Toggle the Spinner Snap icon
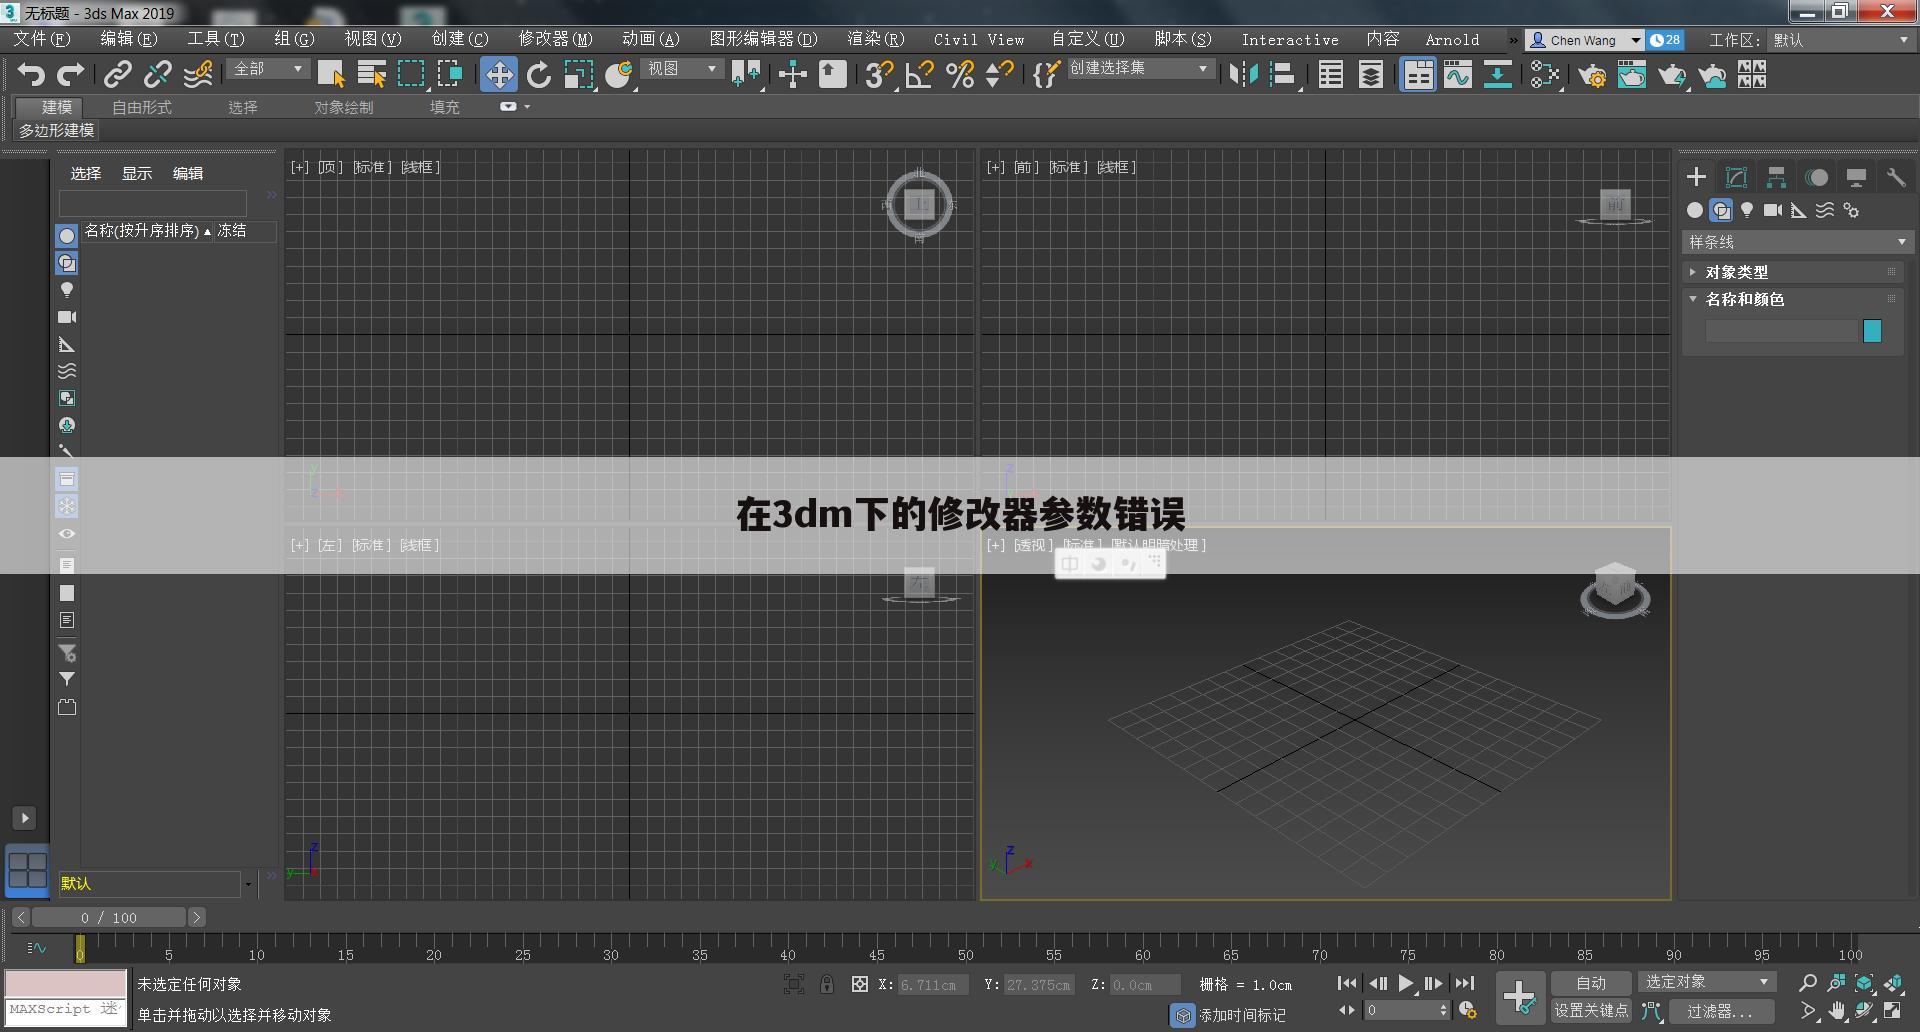This screenshot has height=1032, width=1920. 999,74
